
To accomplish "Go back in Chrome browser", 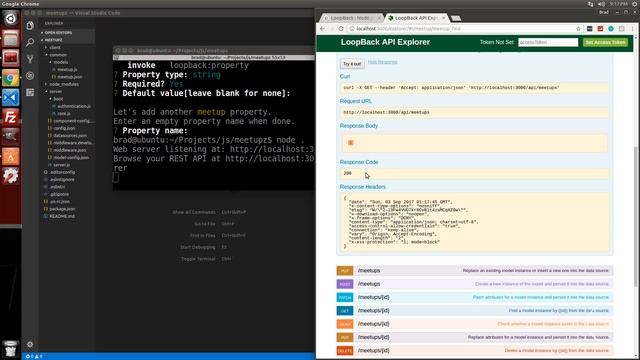I will click(x=322, y=29).
